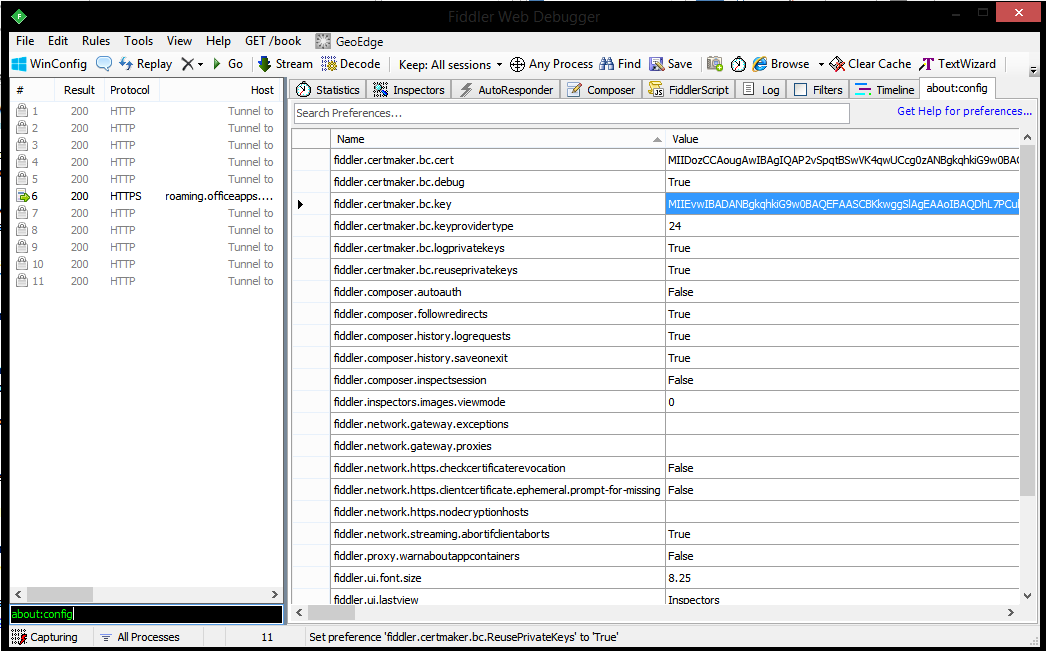The width and height of the screenshot is (1046, 651).
Task: Open the Help menu
Action: [218, 41]
